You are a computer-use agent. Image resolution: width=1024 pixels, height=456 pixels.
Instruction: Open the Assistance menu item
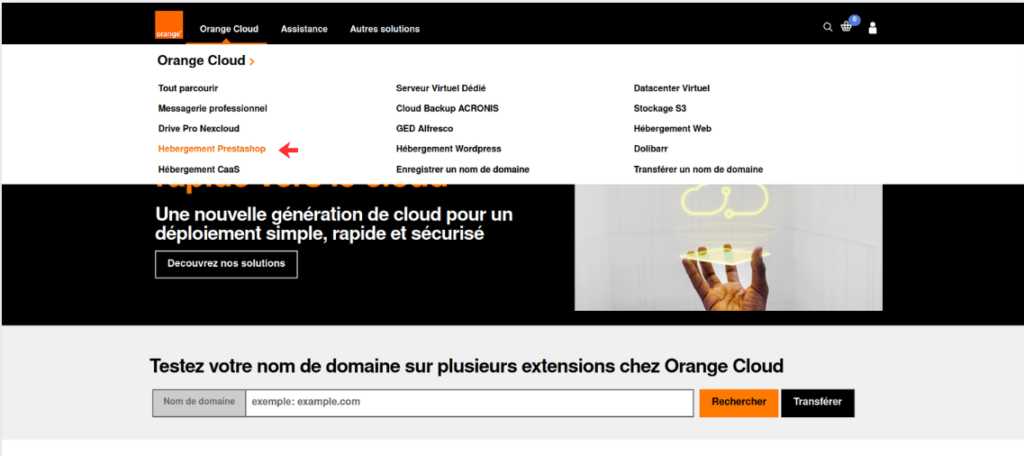tap(304, 29)
